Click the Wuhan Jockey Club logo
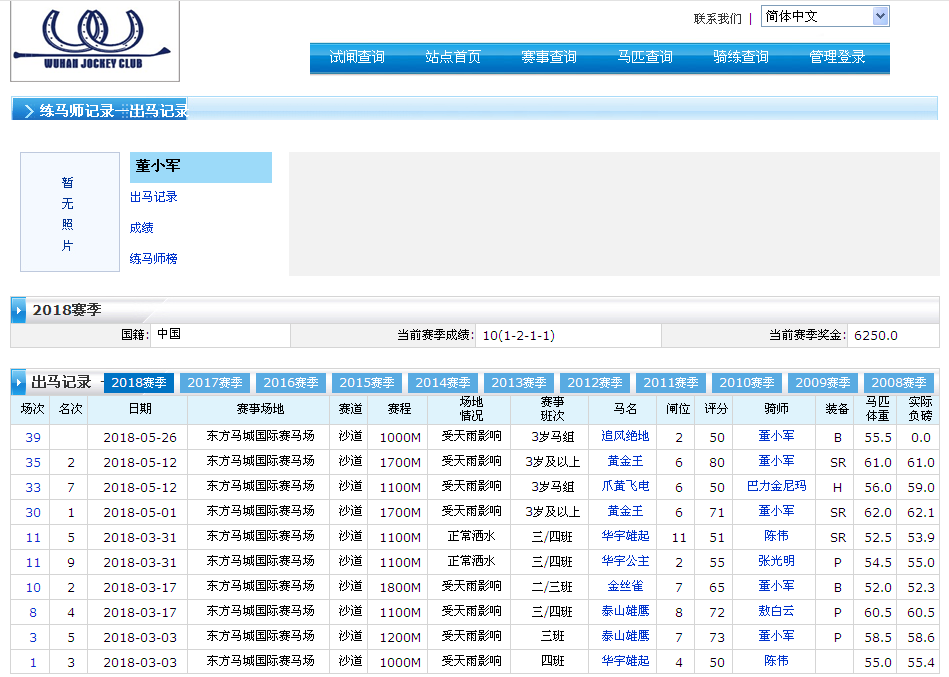 [x=95, y=41]
